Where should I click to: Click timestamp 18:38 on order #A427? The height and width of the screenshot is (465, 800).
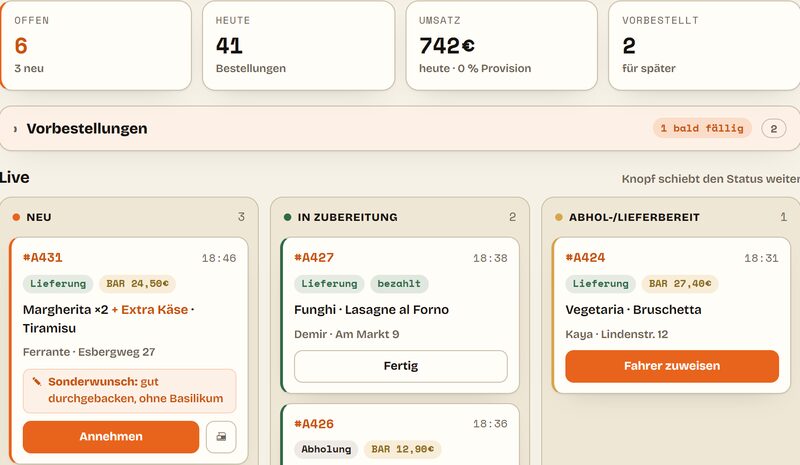point(490,258)
